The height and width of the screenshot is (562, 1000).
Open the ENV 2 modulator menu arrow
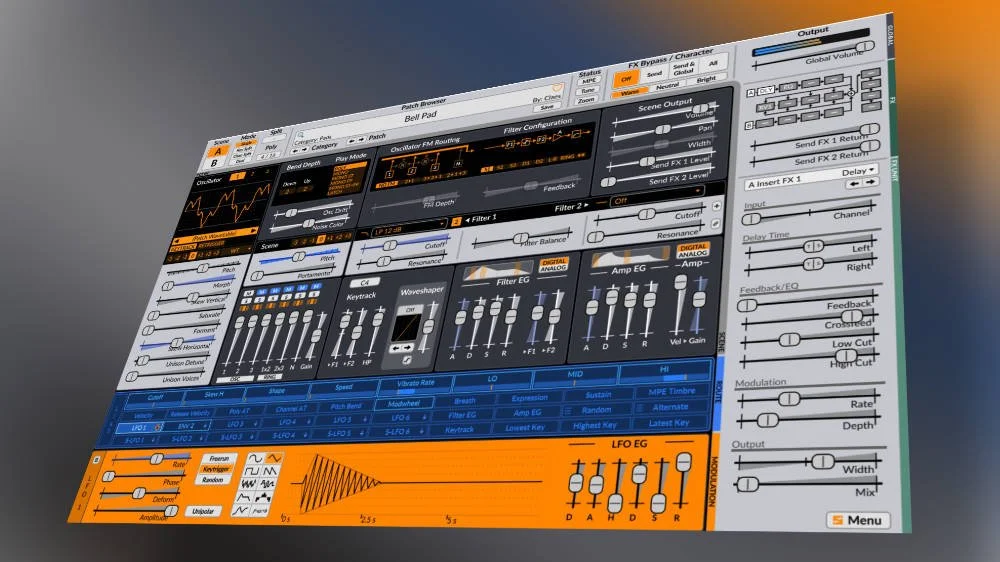[x=205, y=425]
